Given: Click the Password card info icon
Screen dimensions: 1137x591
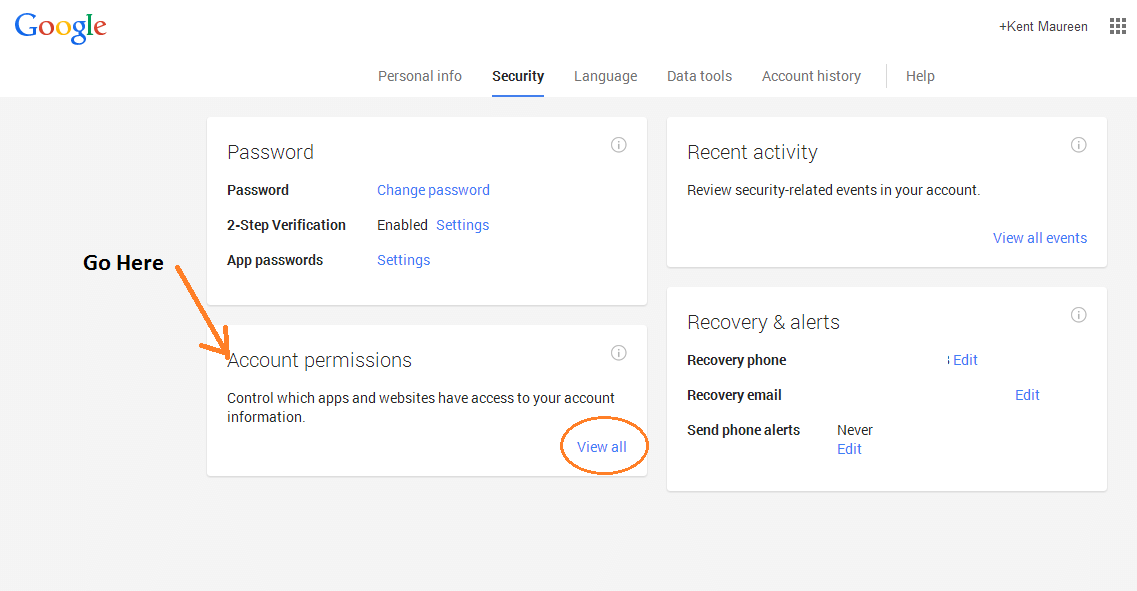Looking at the screenshot, I should [618, 145].
